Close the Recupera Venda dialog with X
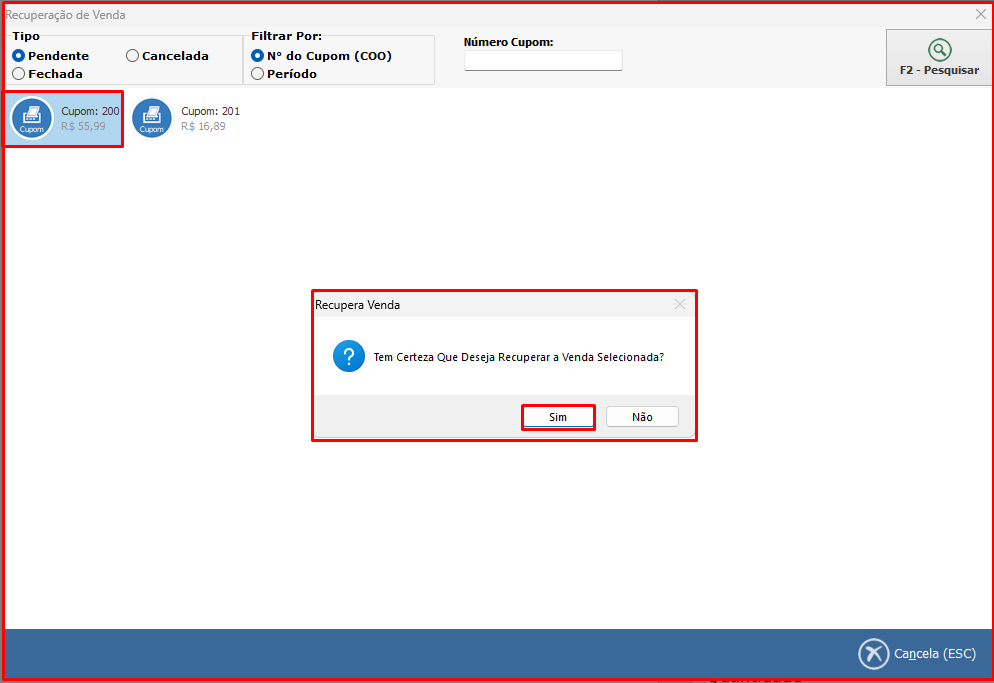This screenshot has height=683, width=994. 680,304
